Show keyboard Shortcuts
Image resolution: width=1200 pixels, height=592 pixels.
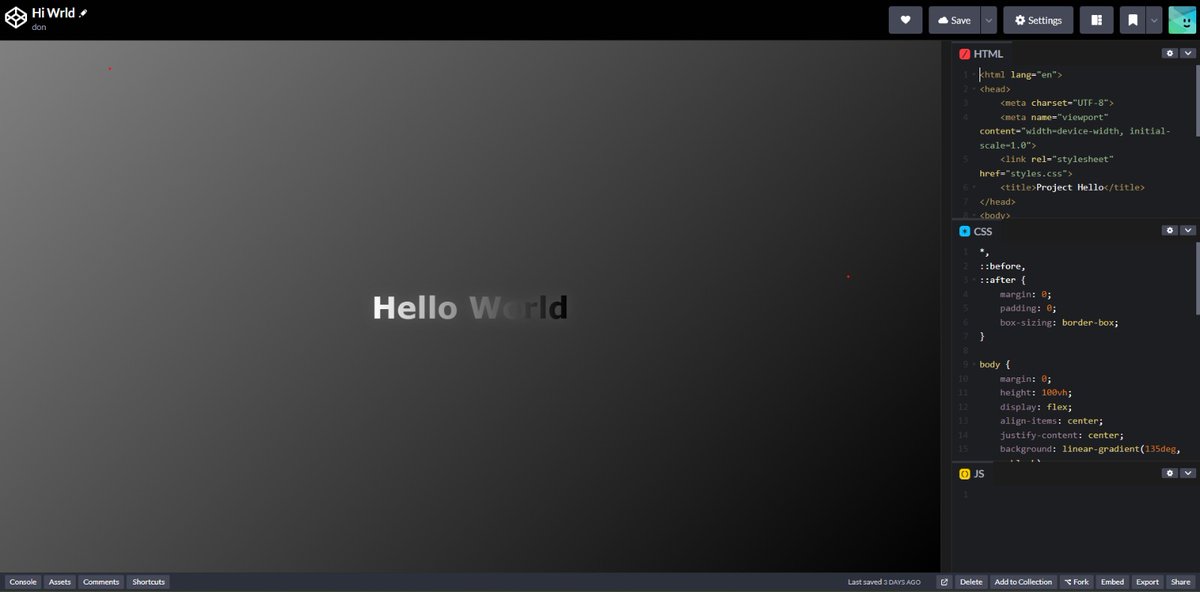[x=148, y=582]
